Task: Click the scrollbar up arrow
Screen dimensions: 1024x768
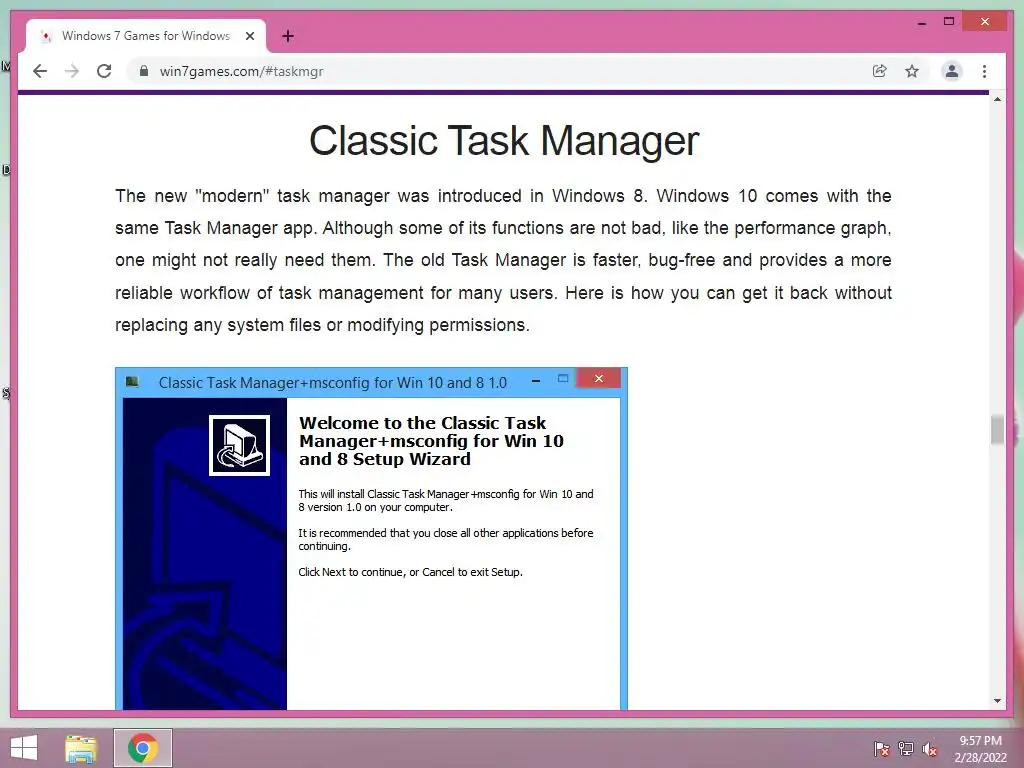Action: click(x=997, y=99)
